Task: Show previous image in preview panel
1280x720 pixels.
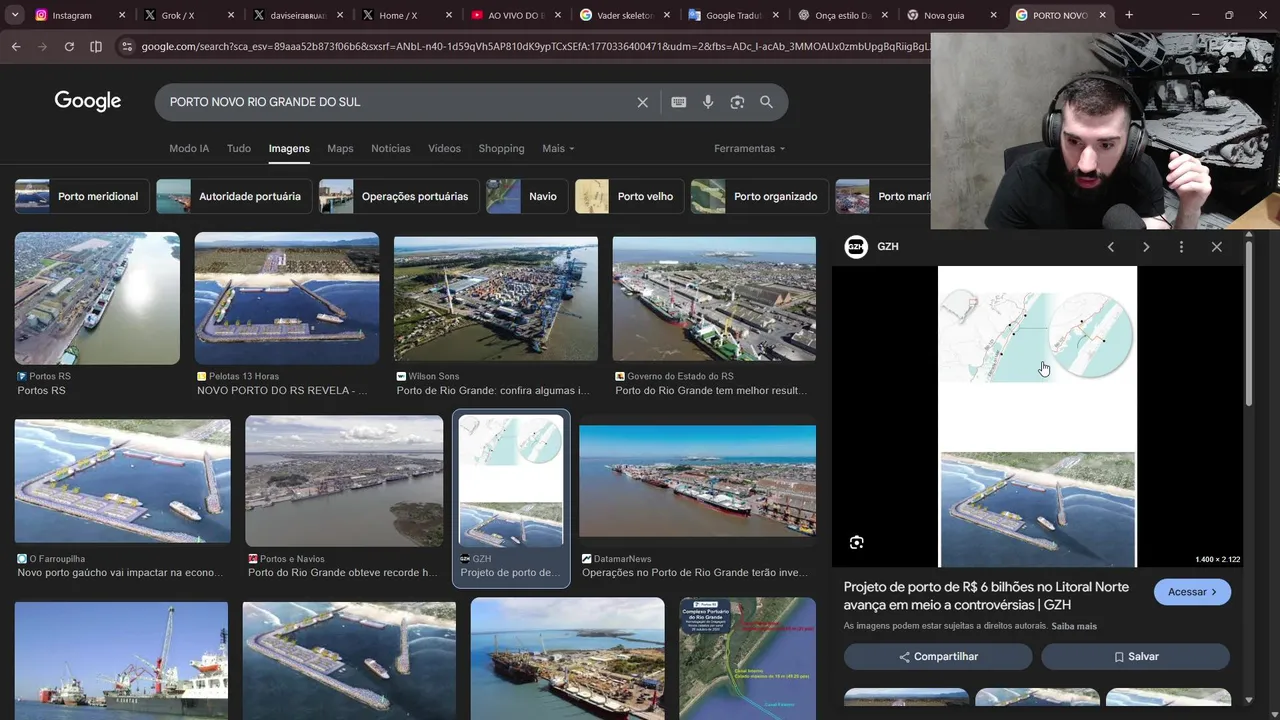Action: pyautogui.click(x=1110, y=247)
